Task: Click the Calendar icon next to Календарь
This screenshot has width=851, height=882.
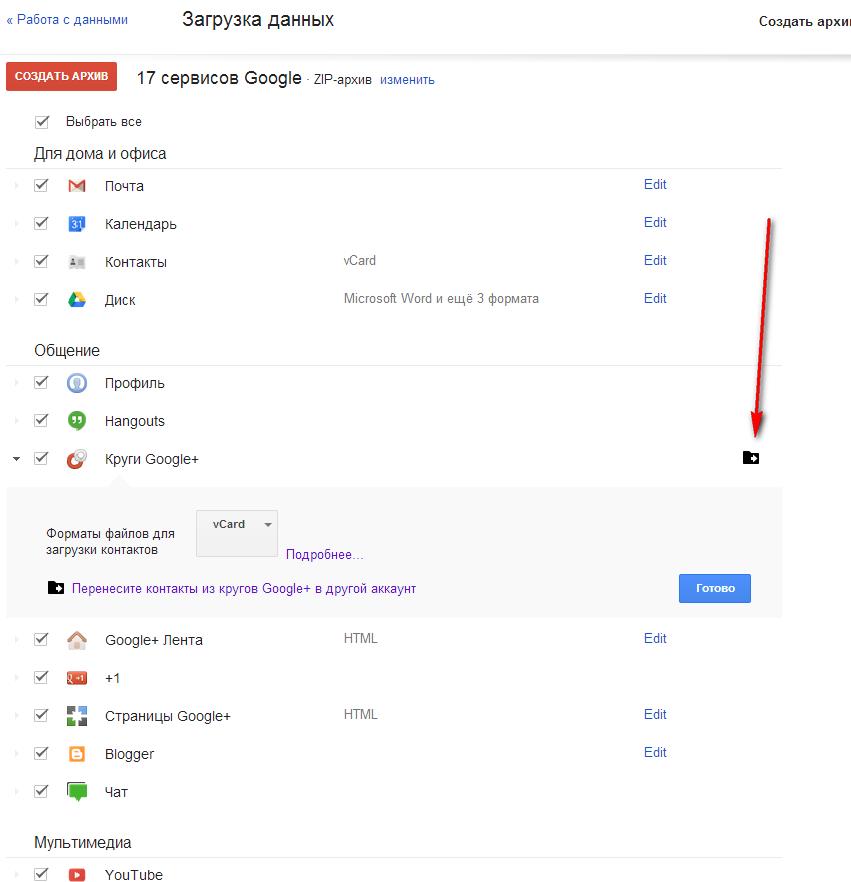Action: (x=77, y=224)
